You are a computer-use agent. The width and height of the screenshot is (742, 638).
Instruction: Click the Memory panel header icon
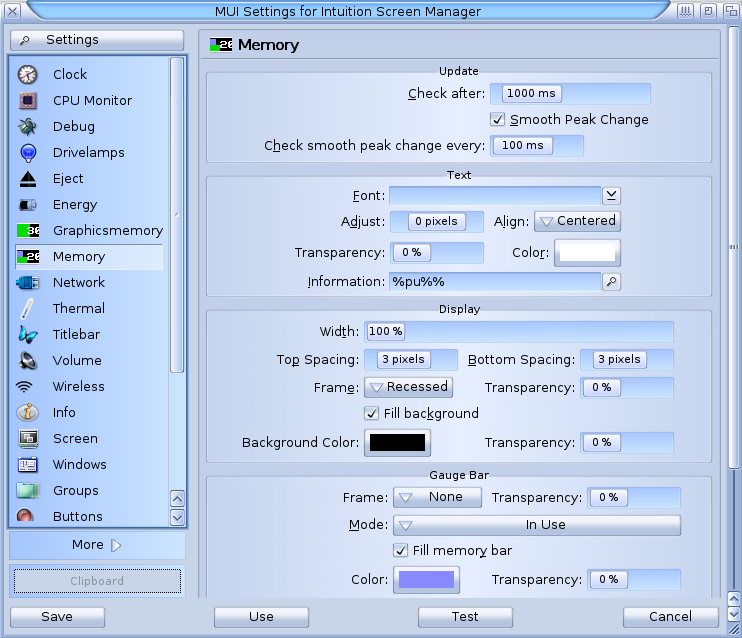pos(221,45)
